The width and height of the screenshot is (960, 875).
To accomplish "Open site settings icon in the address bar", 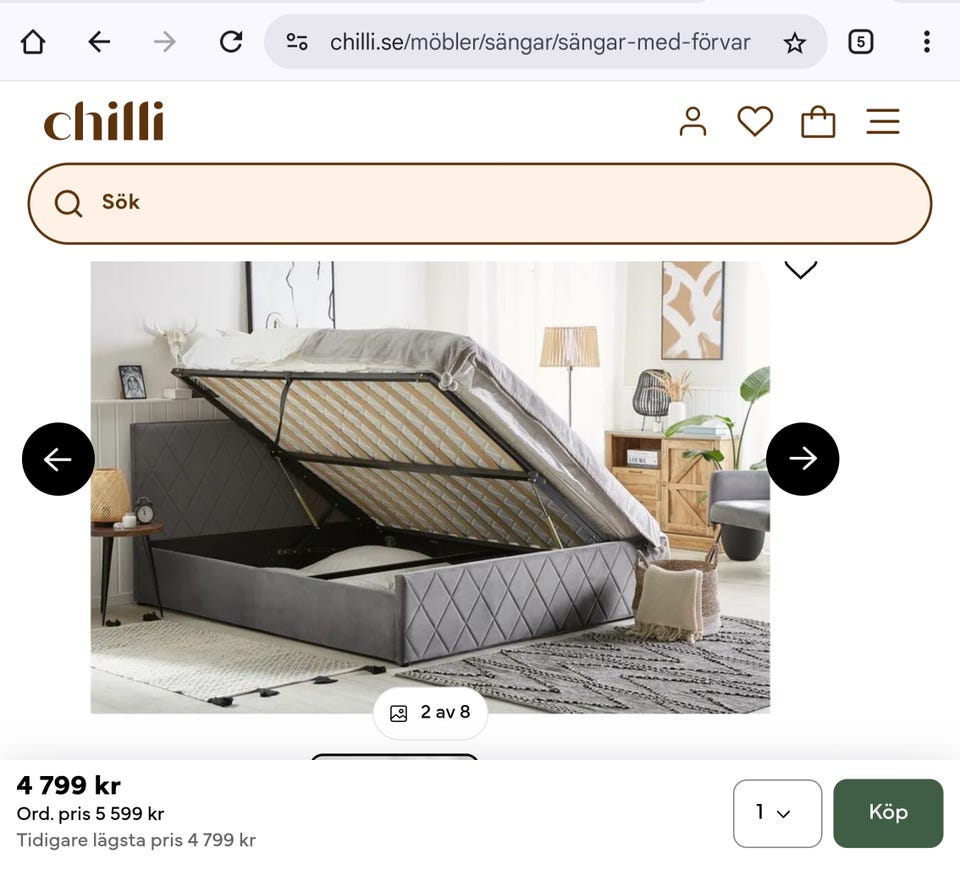I will tap(297, 42).
